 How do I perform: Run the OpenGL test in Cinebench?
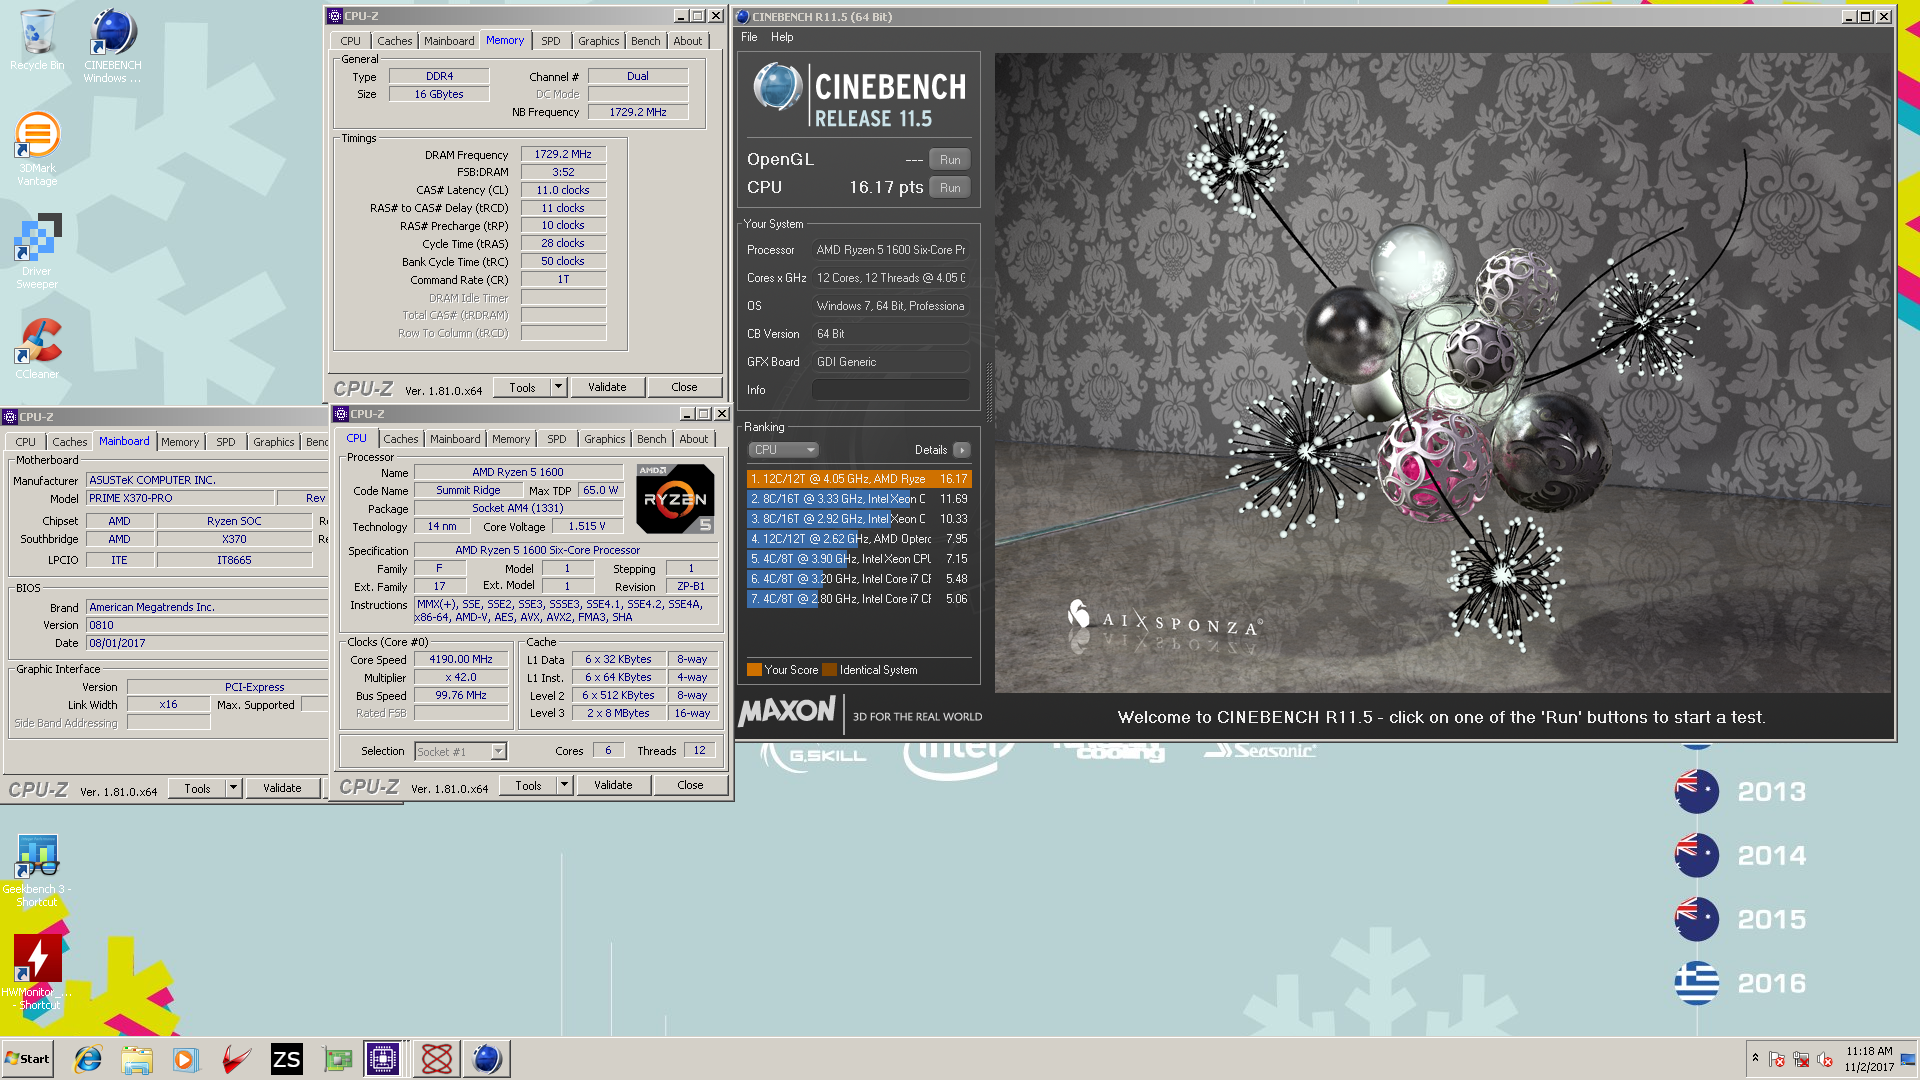[x=950, y=159]
